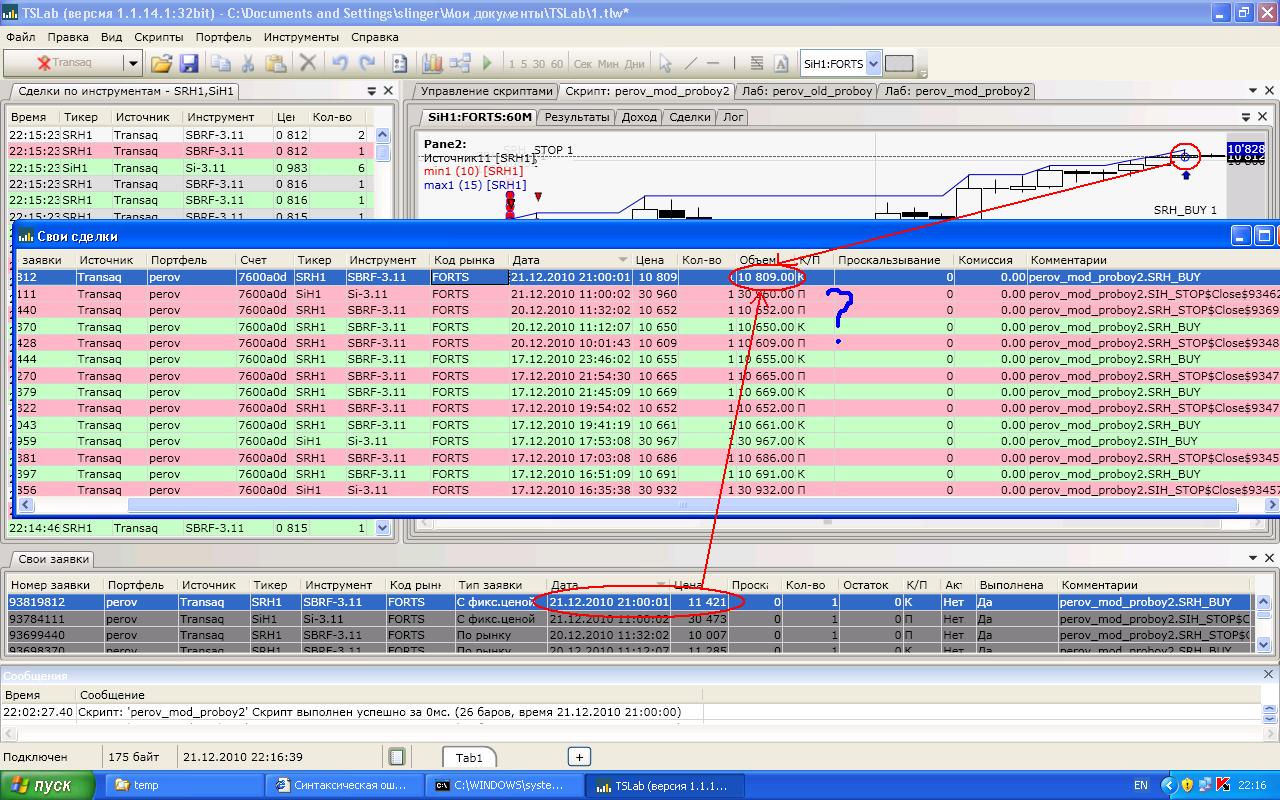Toggle the Мин interval unit button
Viewport: 1280px width, 800px height.
pyautogui.click(x=608, y=64)
